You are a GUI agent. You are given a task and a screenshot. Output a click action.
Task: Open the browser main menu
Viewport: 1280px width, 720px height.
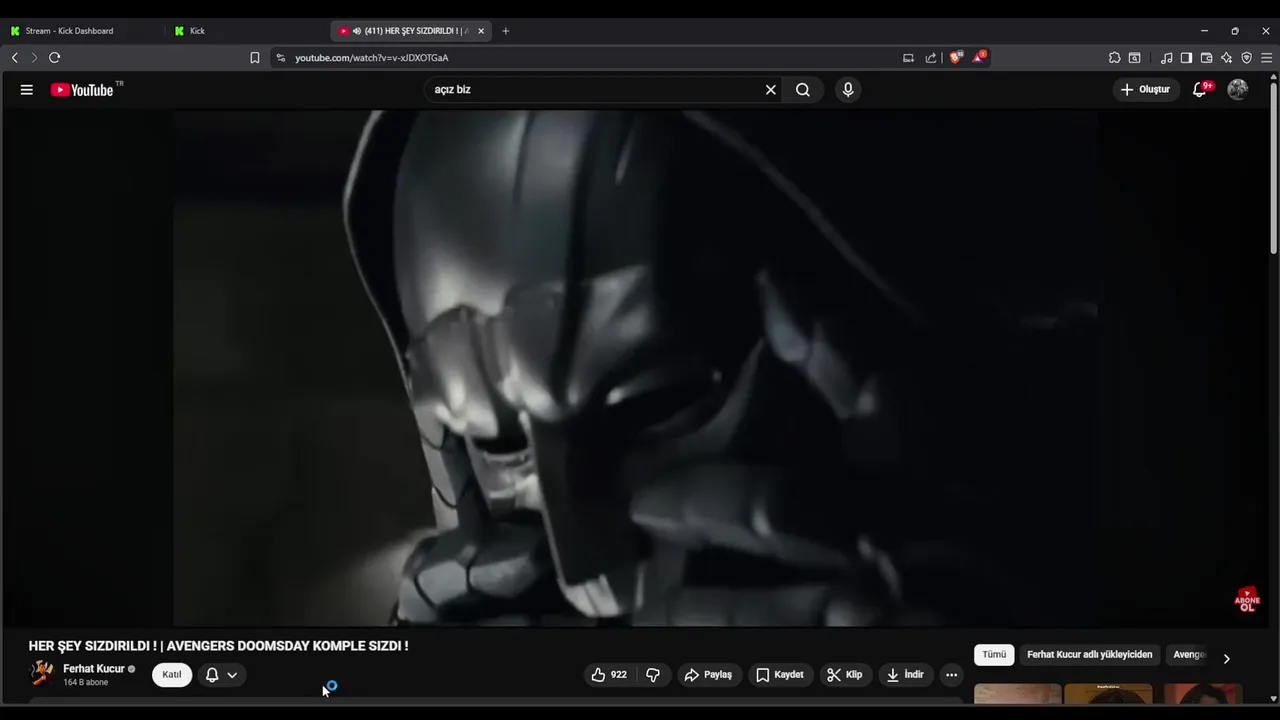[1266, 58]
